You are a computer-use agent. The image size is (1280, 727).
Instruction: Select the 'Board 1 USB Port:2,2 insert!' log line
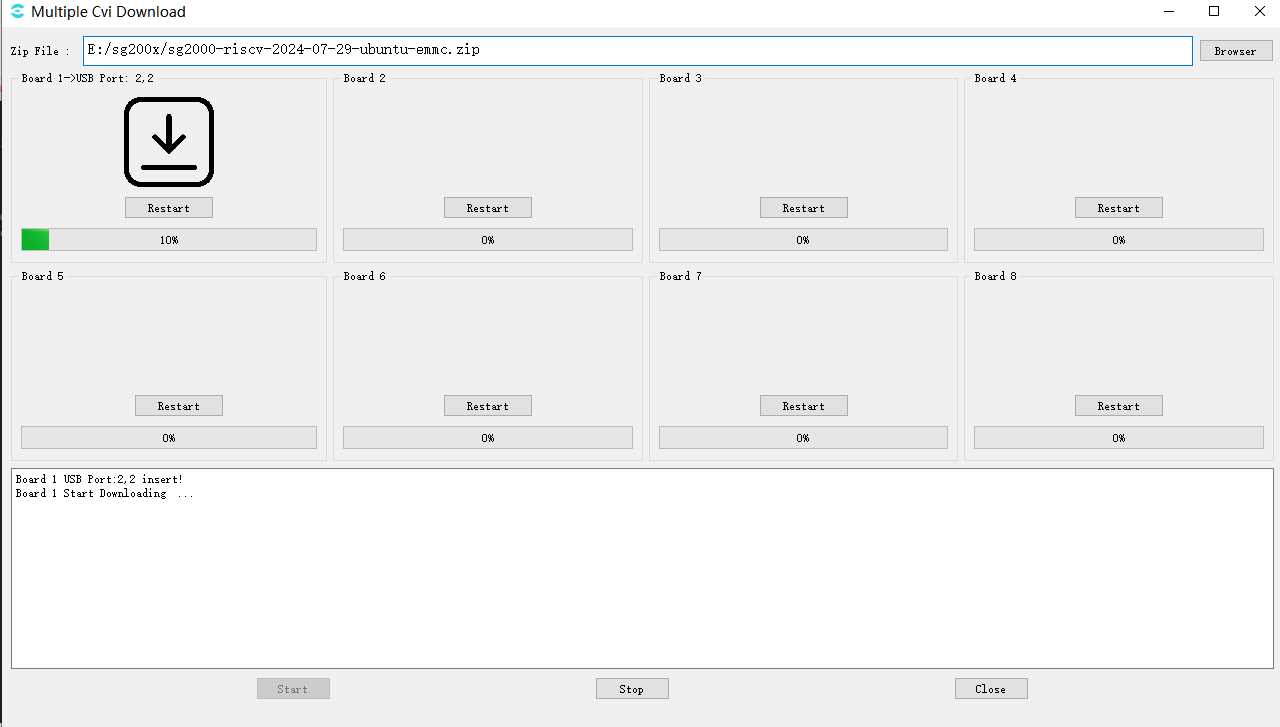coord(100,480)
